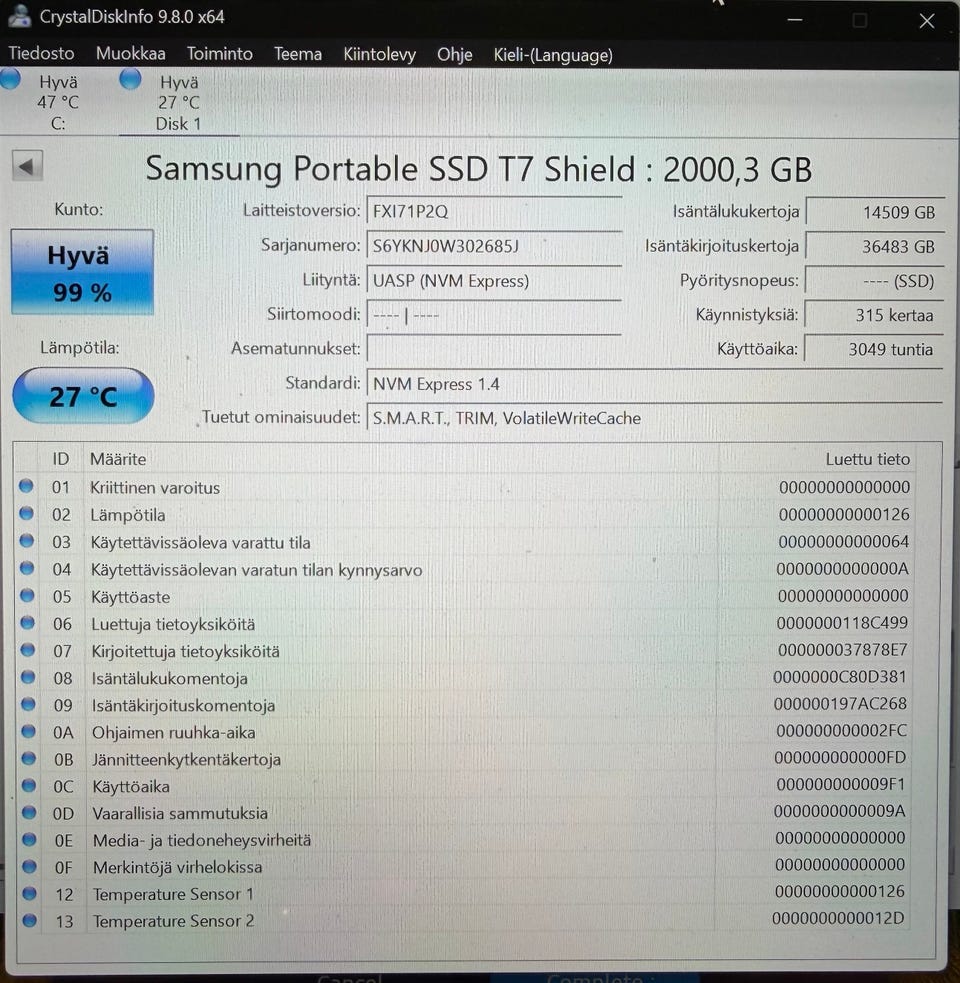This screenshot has width=960, height=983.
Task: Click the serial number field S6YKNJ0W302685J
Action: click(x=493, y=245)
